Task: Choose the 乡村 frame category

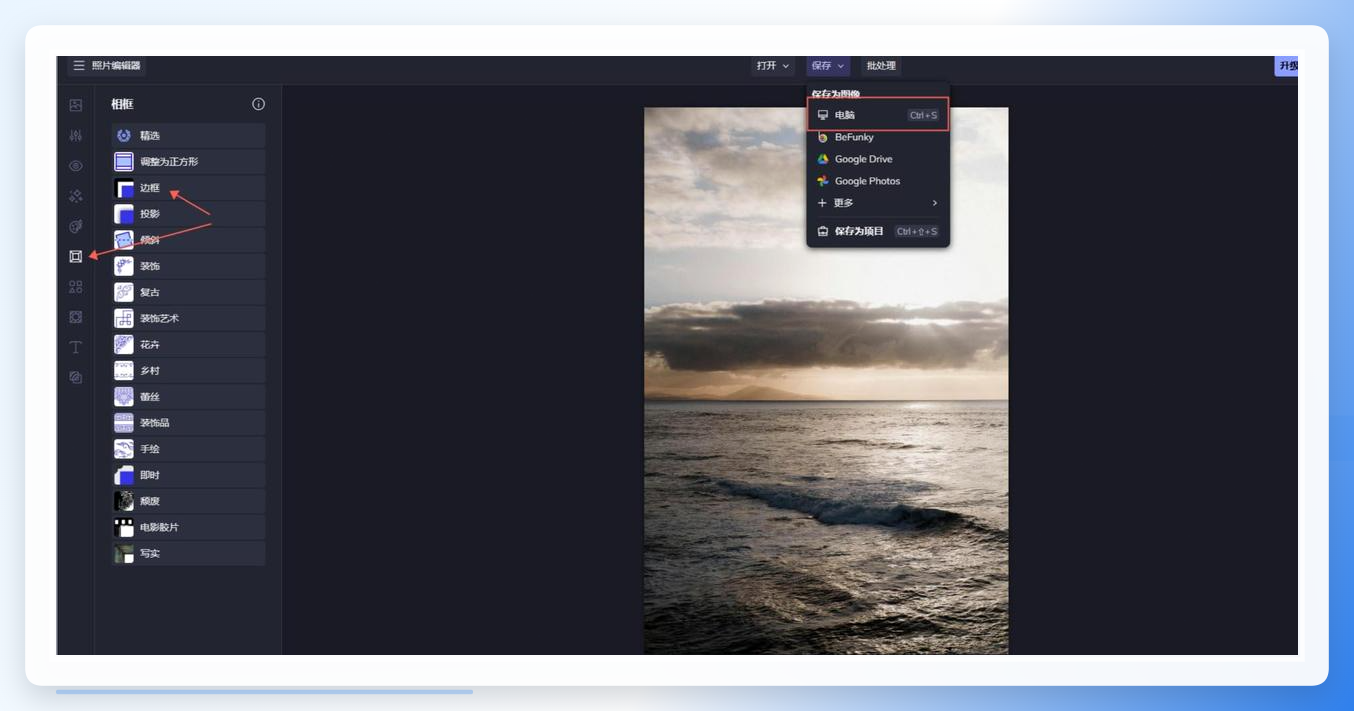Action: click(188, 371)
